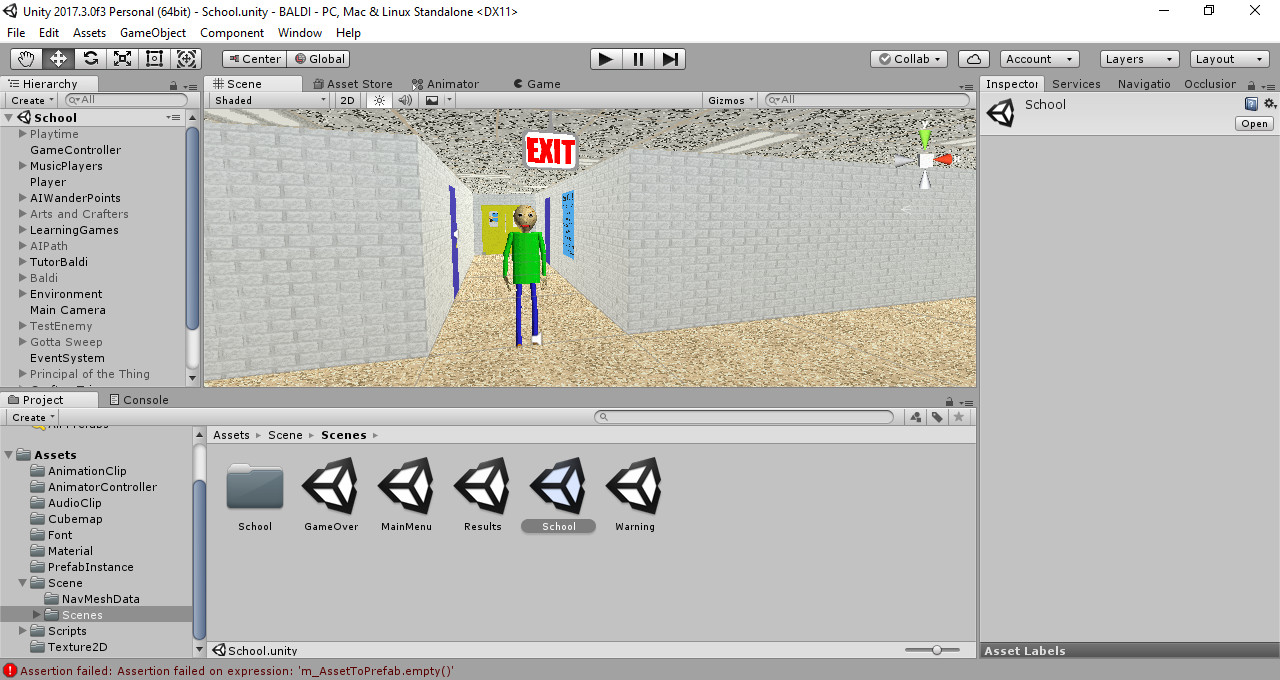The height and width of the screenshot is (680, 1280).
Task: Click the Open button in the Inspector
Action: coord(1253,123)
